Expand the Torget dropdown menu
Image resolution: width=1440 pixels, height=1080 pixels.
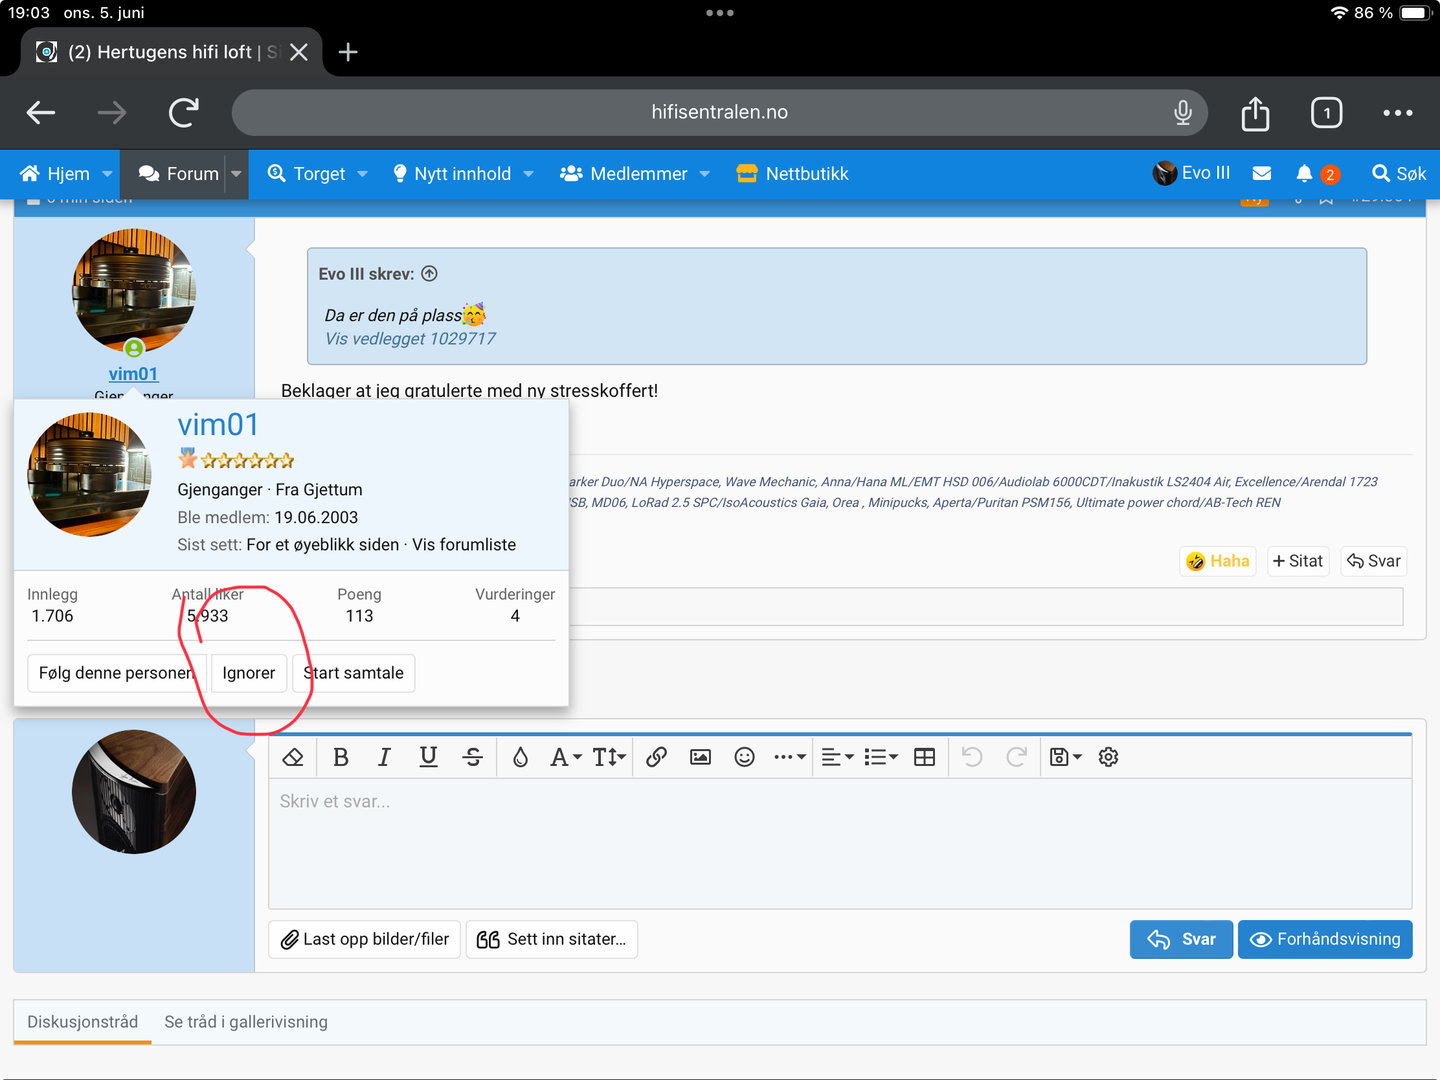click(x=362, y=174)
